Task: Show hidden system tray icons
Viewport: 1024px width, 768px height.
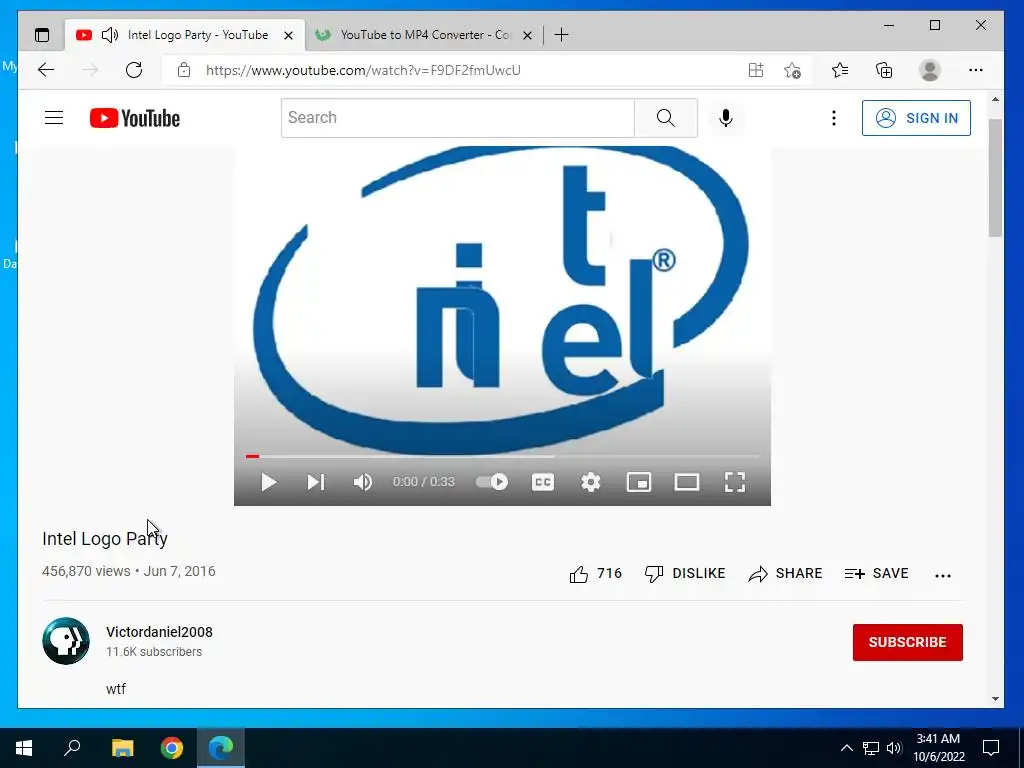Action: coord(846,748)
